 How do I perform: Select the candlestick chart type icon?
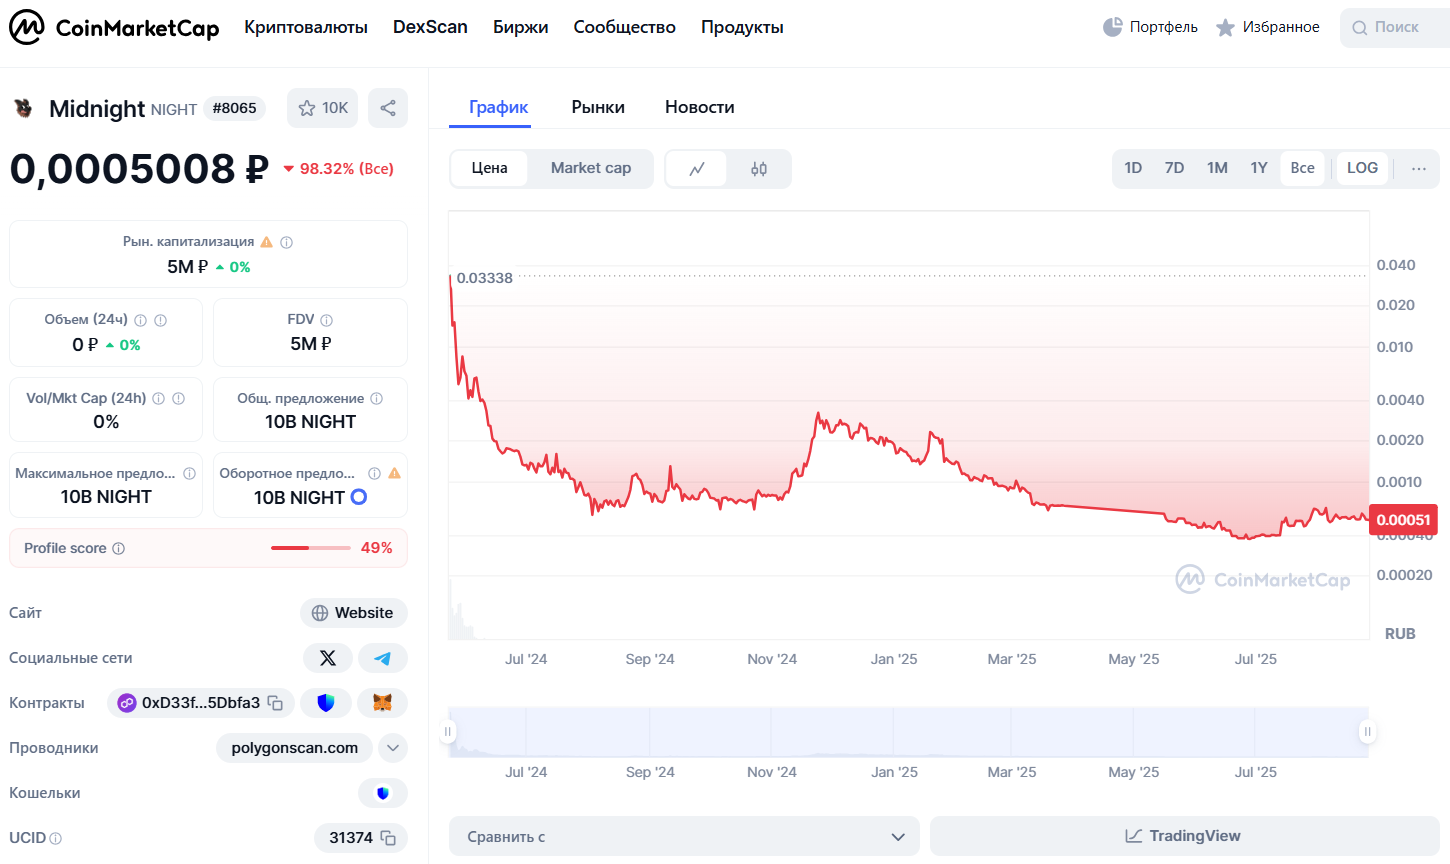tap(759, 169)
